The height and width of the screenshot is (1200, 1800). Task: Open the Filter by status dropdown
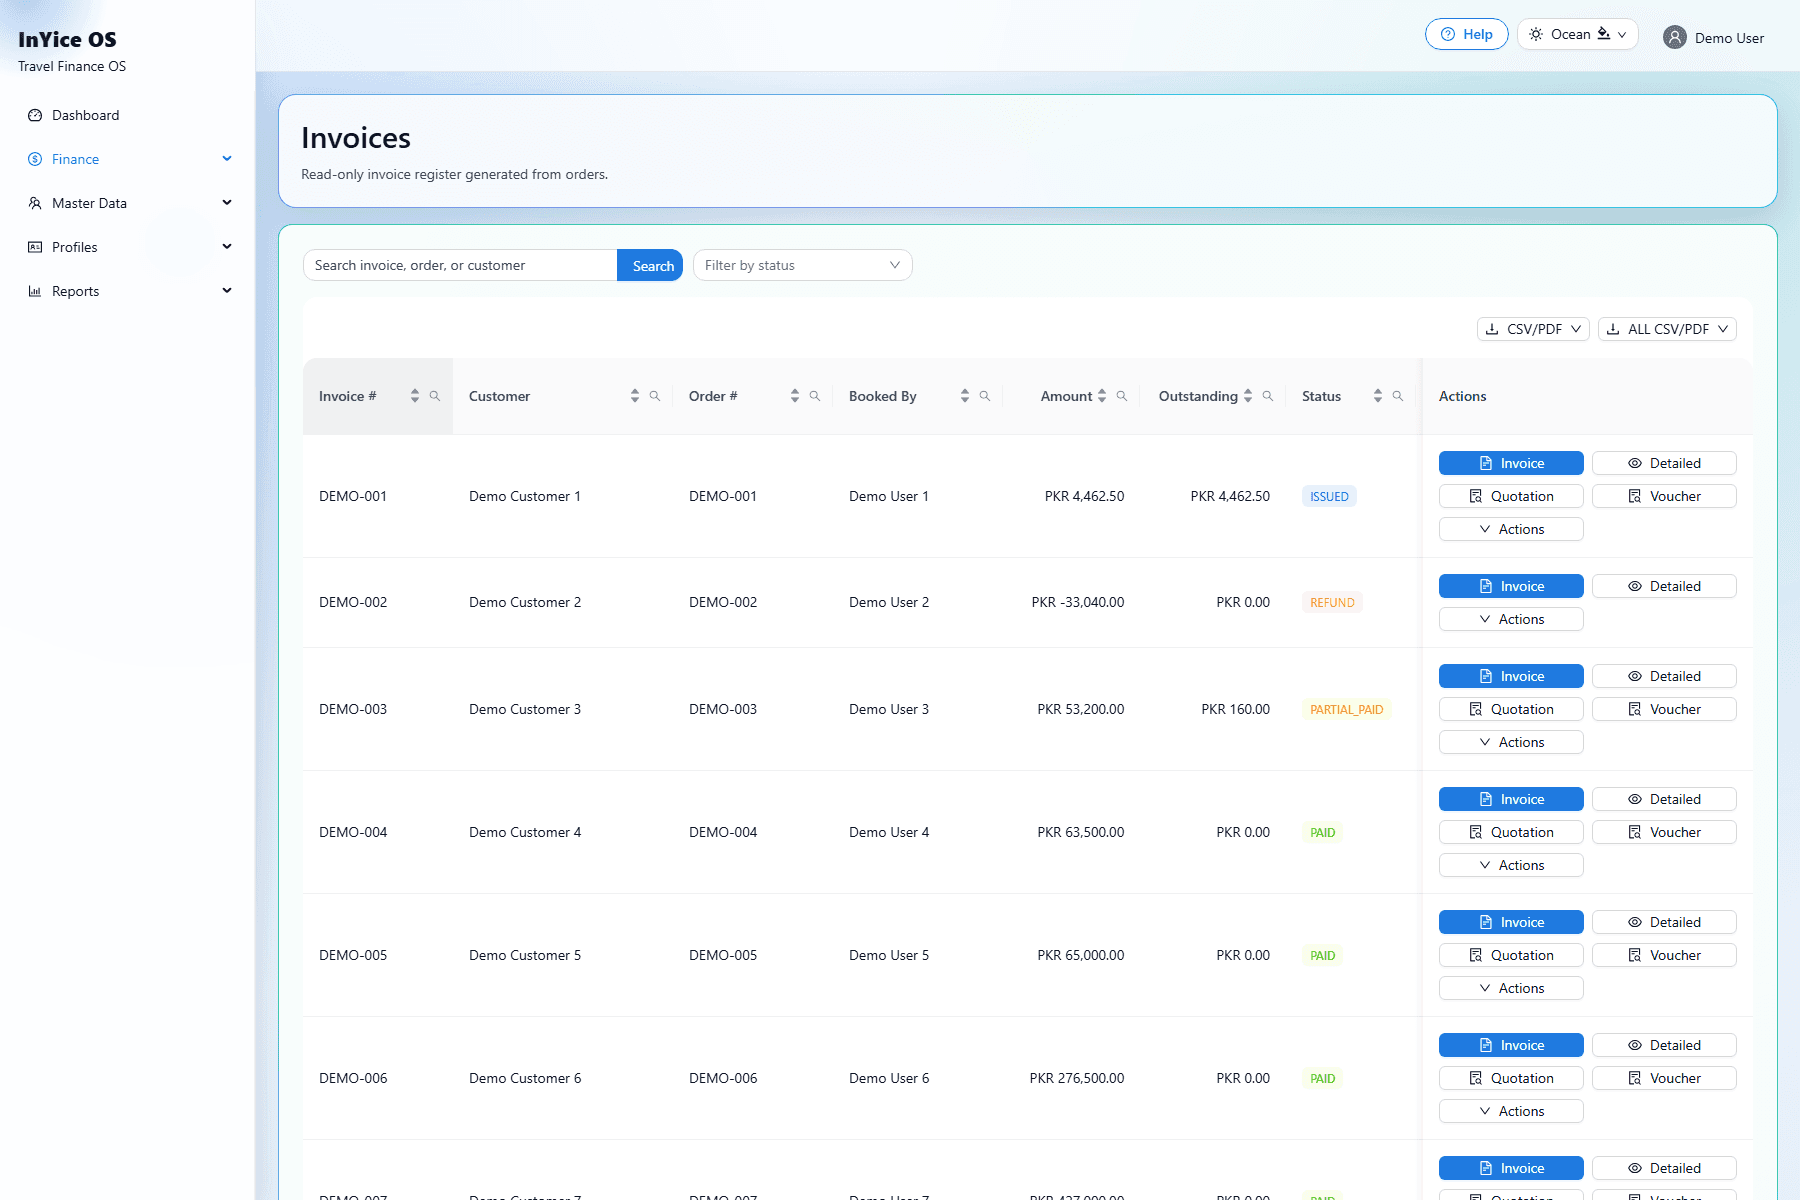pyautogui.click(x=802, y=265)
